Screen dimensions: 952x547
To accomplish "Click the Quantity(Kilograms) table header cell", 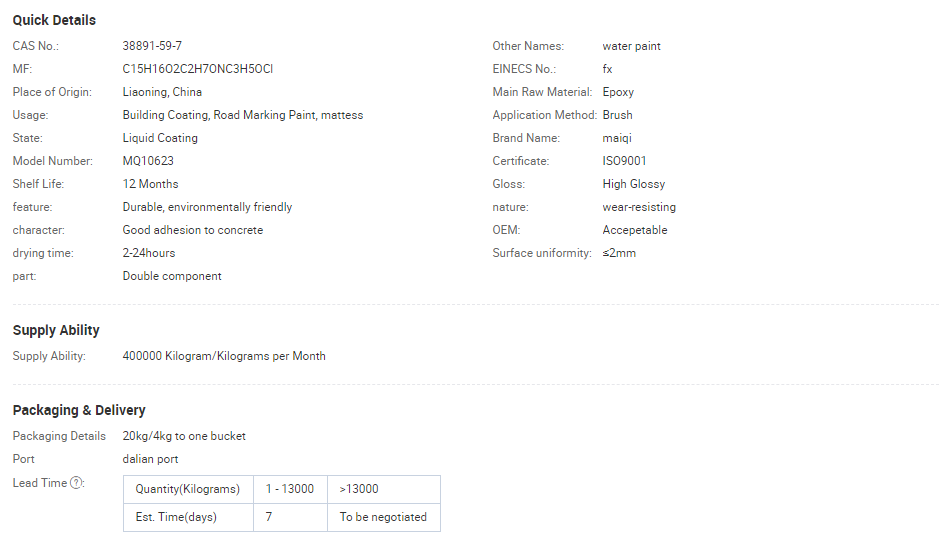I will click(x=188, y=489).
